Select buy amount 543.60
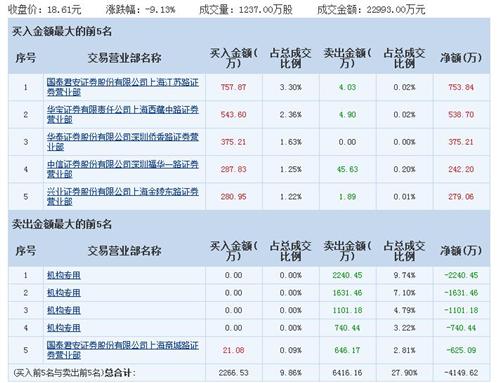This screenshot has height=383, width=500. coord(233,115)
